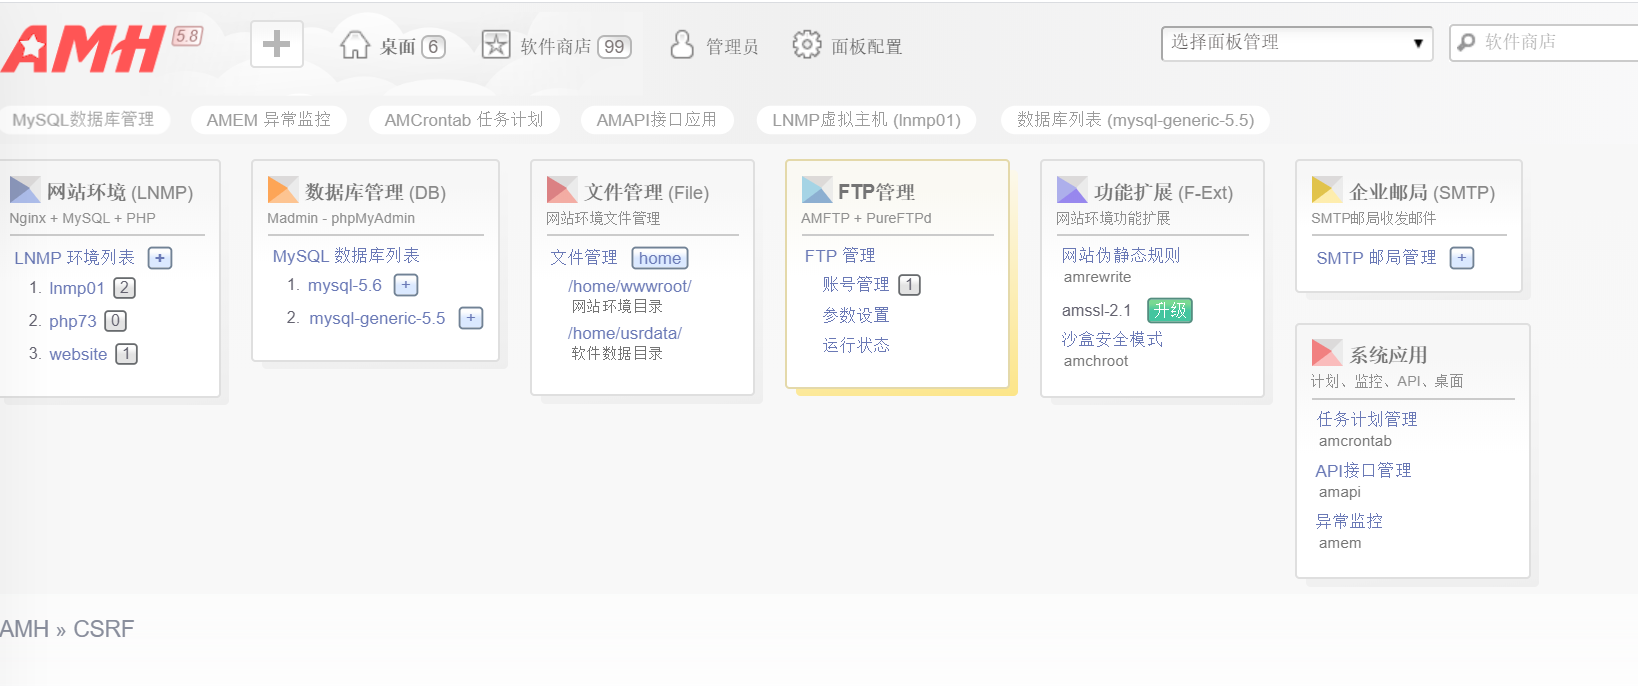Open the 任务计划管理 link
The width and height of the screenshot is (1638, 686).
click(x=1367, y=419)
